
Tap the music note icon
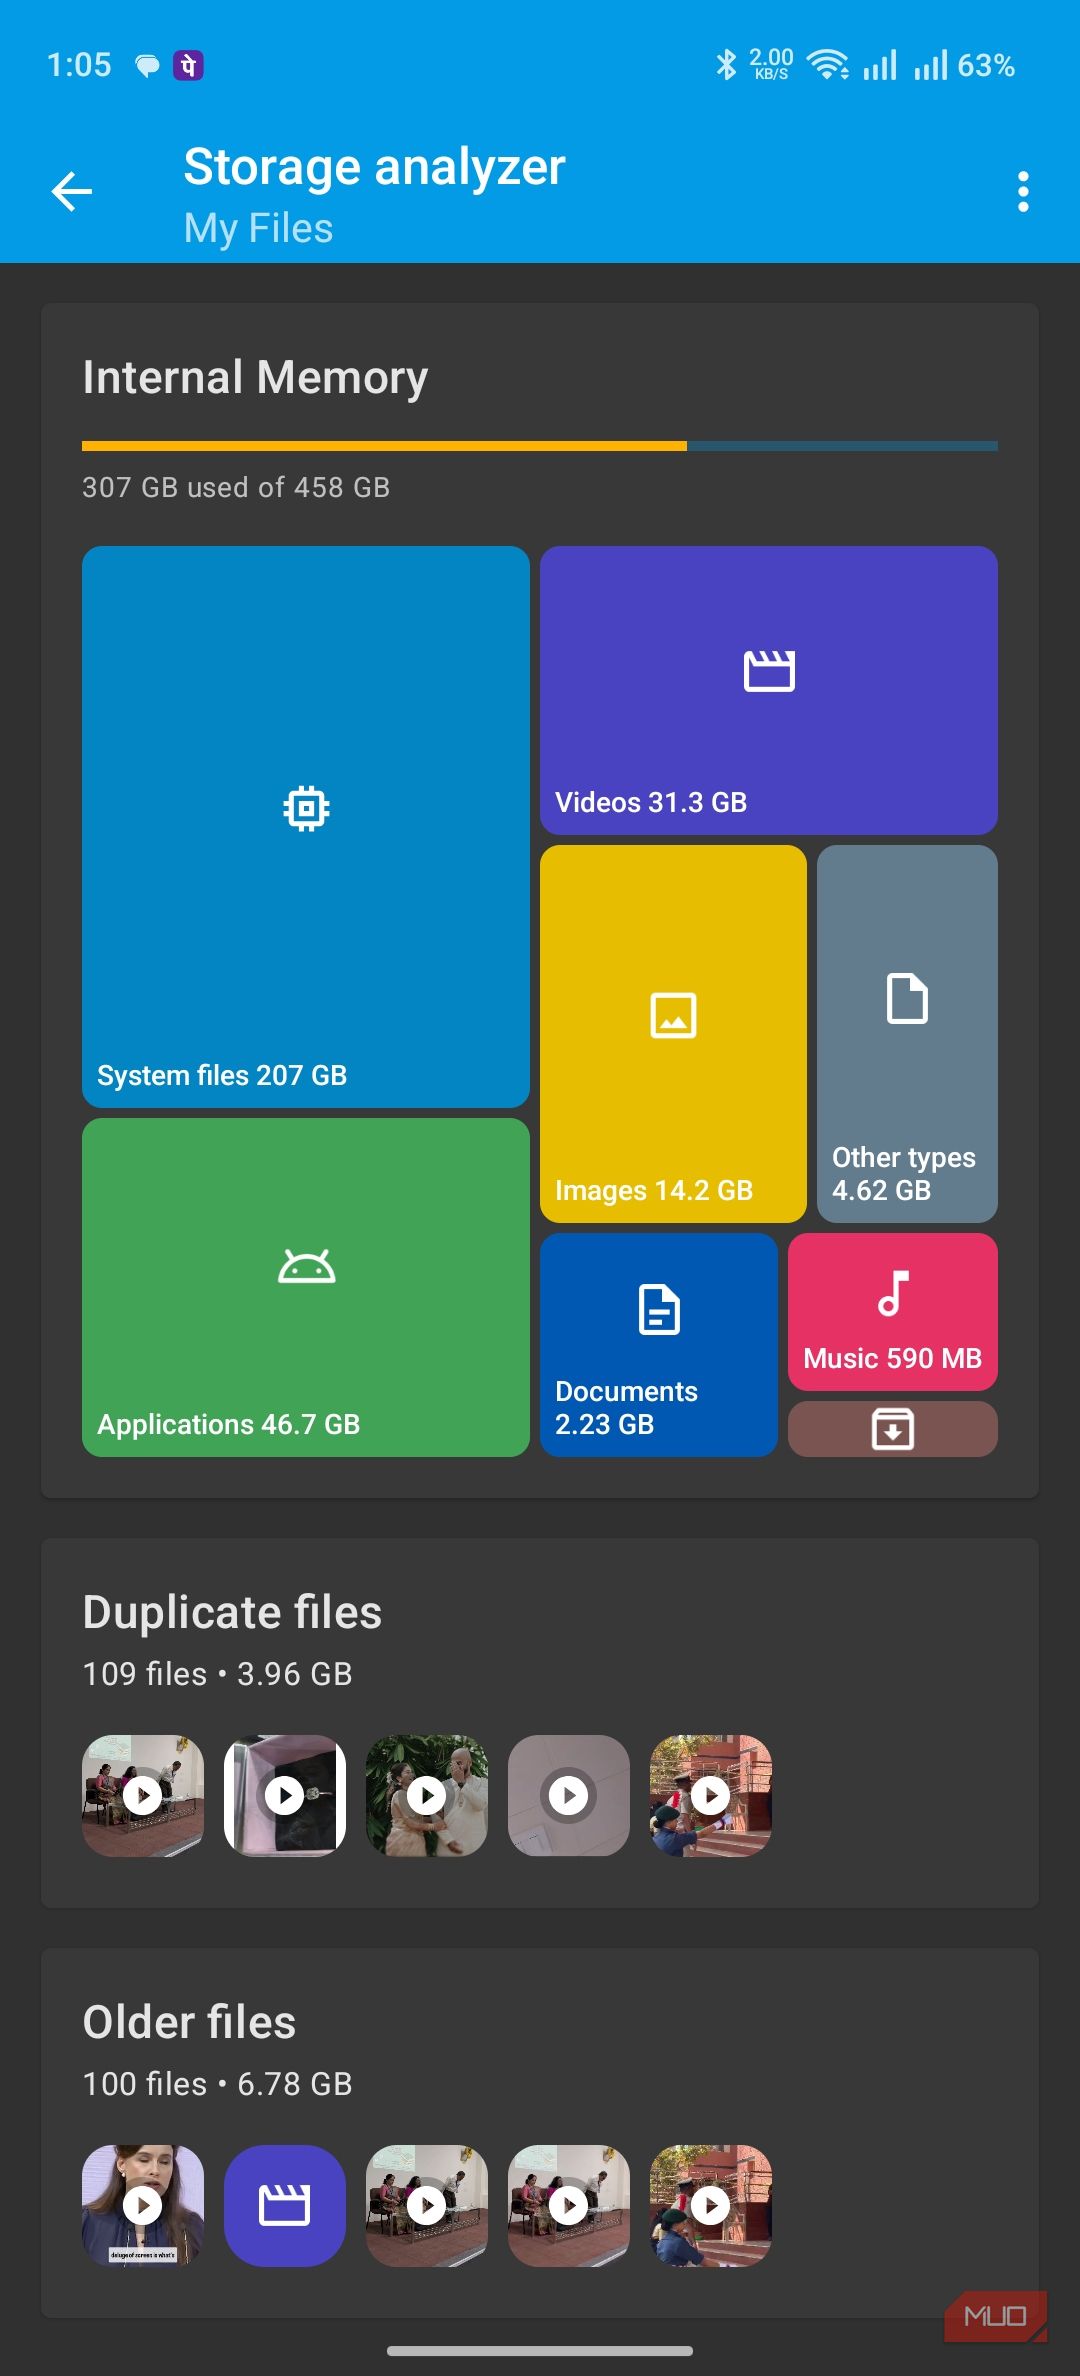[x=893, y=1293]
